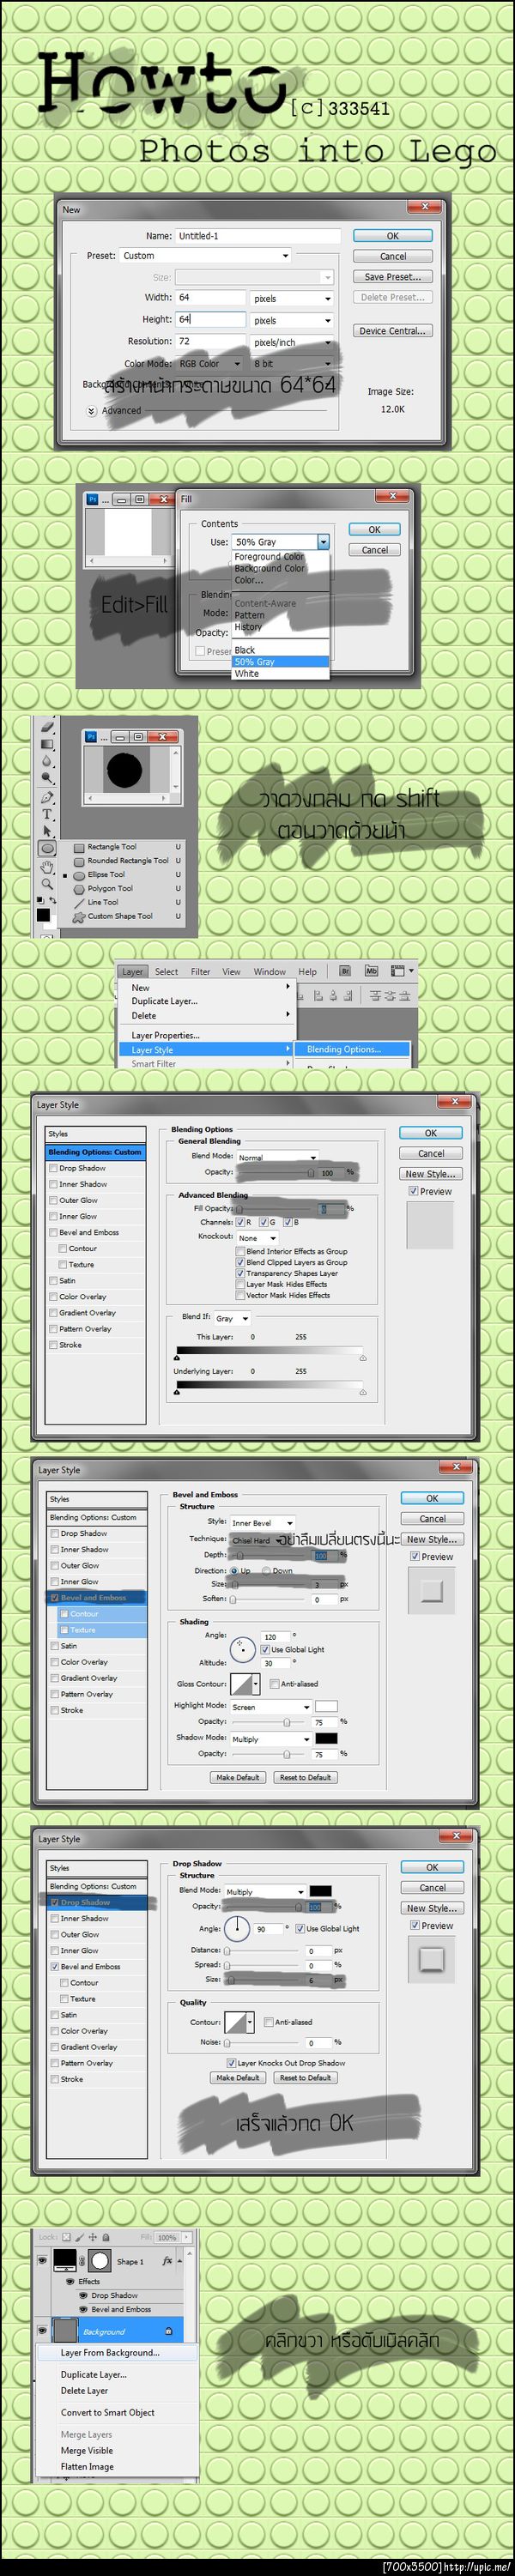Click the Drop Shadow black color swatch
Screen dimensions: 515x2576
320,1891
